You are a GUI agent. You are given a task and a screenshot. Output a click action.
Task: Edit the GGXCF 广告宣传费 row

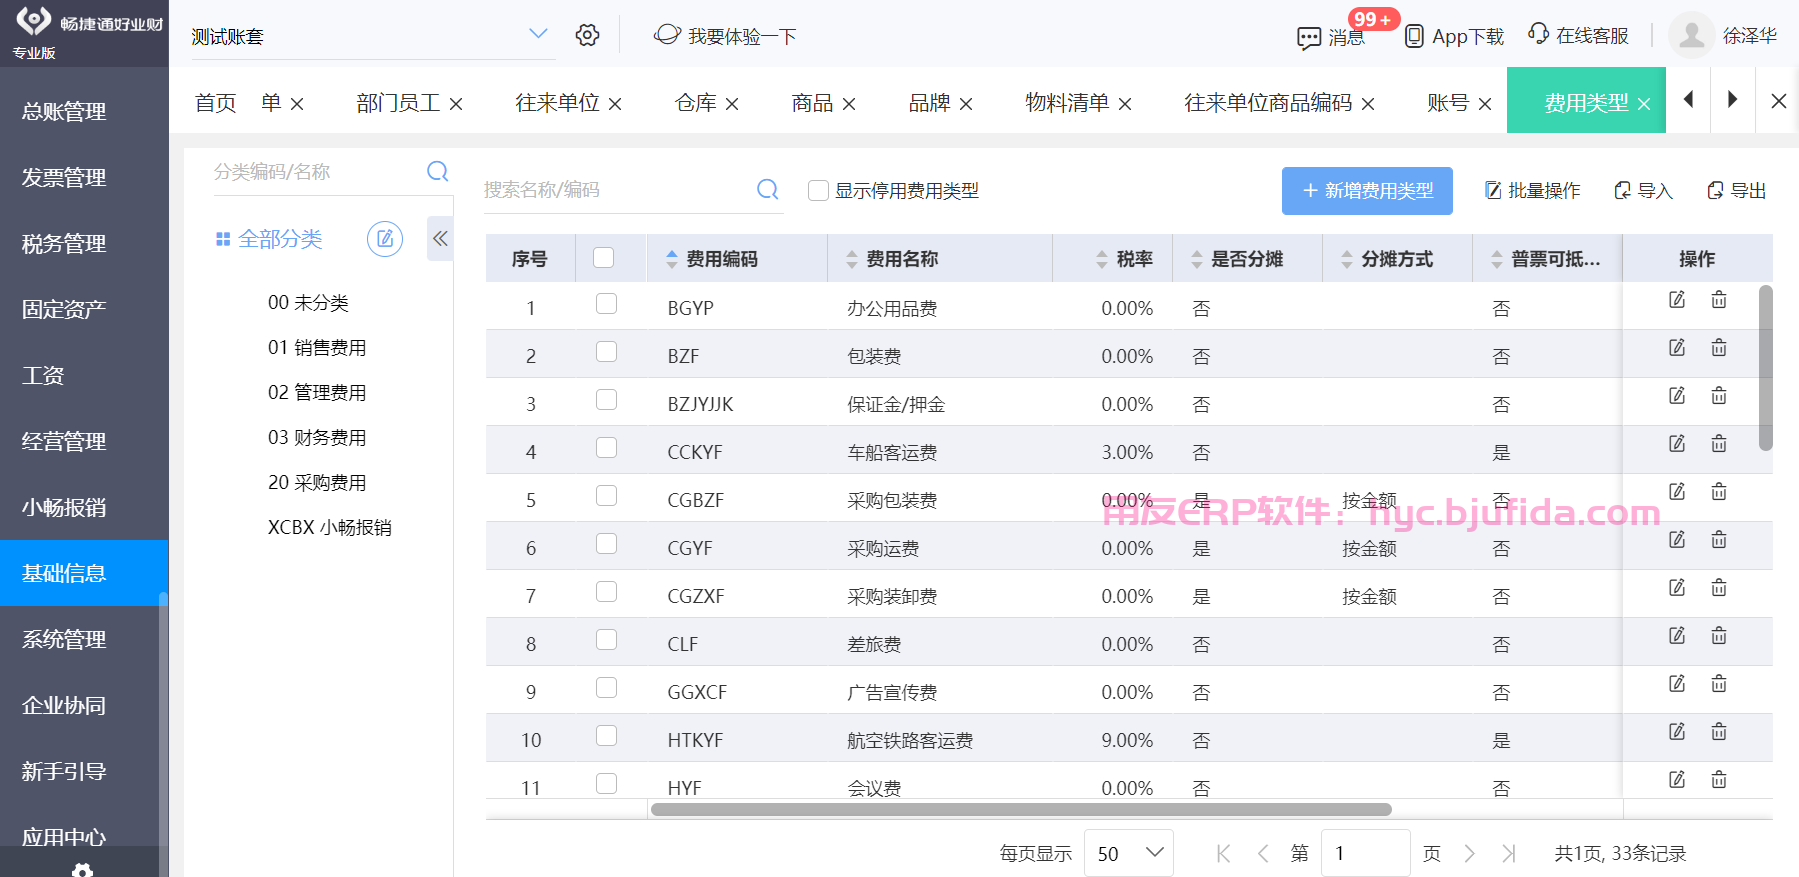[x=1677, y=684]
